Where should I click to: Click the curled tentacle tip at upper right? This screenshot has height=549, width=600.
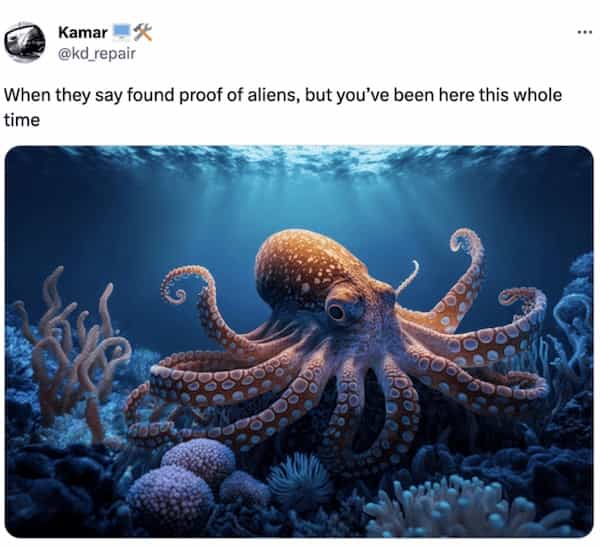tap(468, 245)
